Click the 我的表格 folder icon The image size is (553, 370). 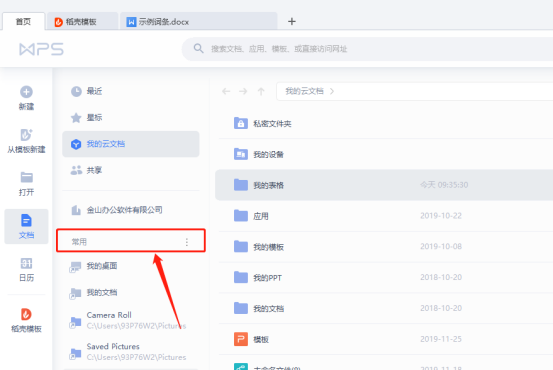(241, 185)
